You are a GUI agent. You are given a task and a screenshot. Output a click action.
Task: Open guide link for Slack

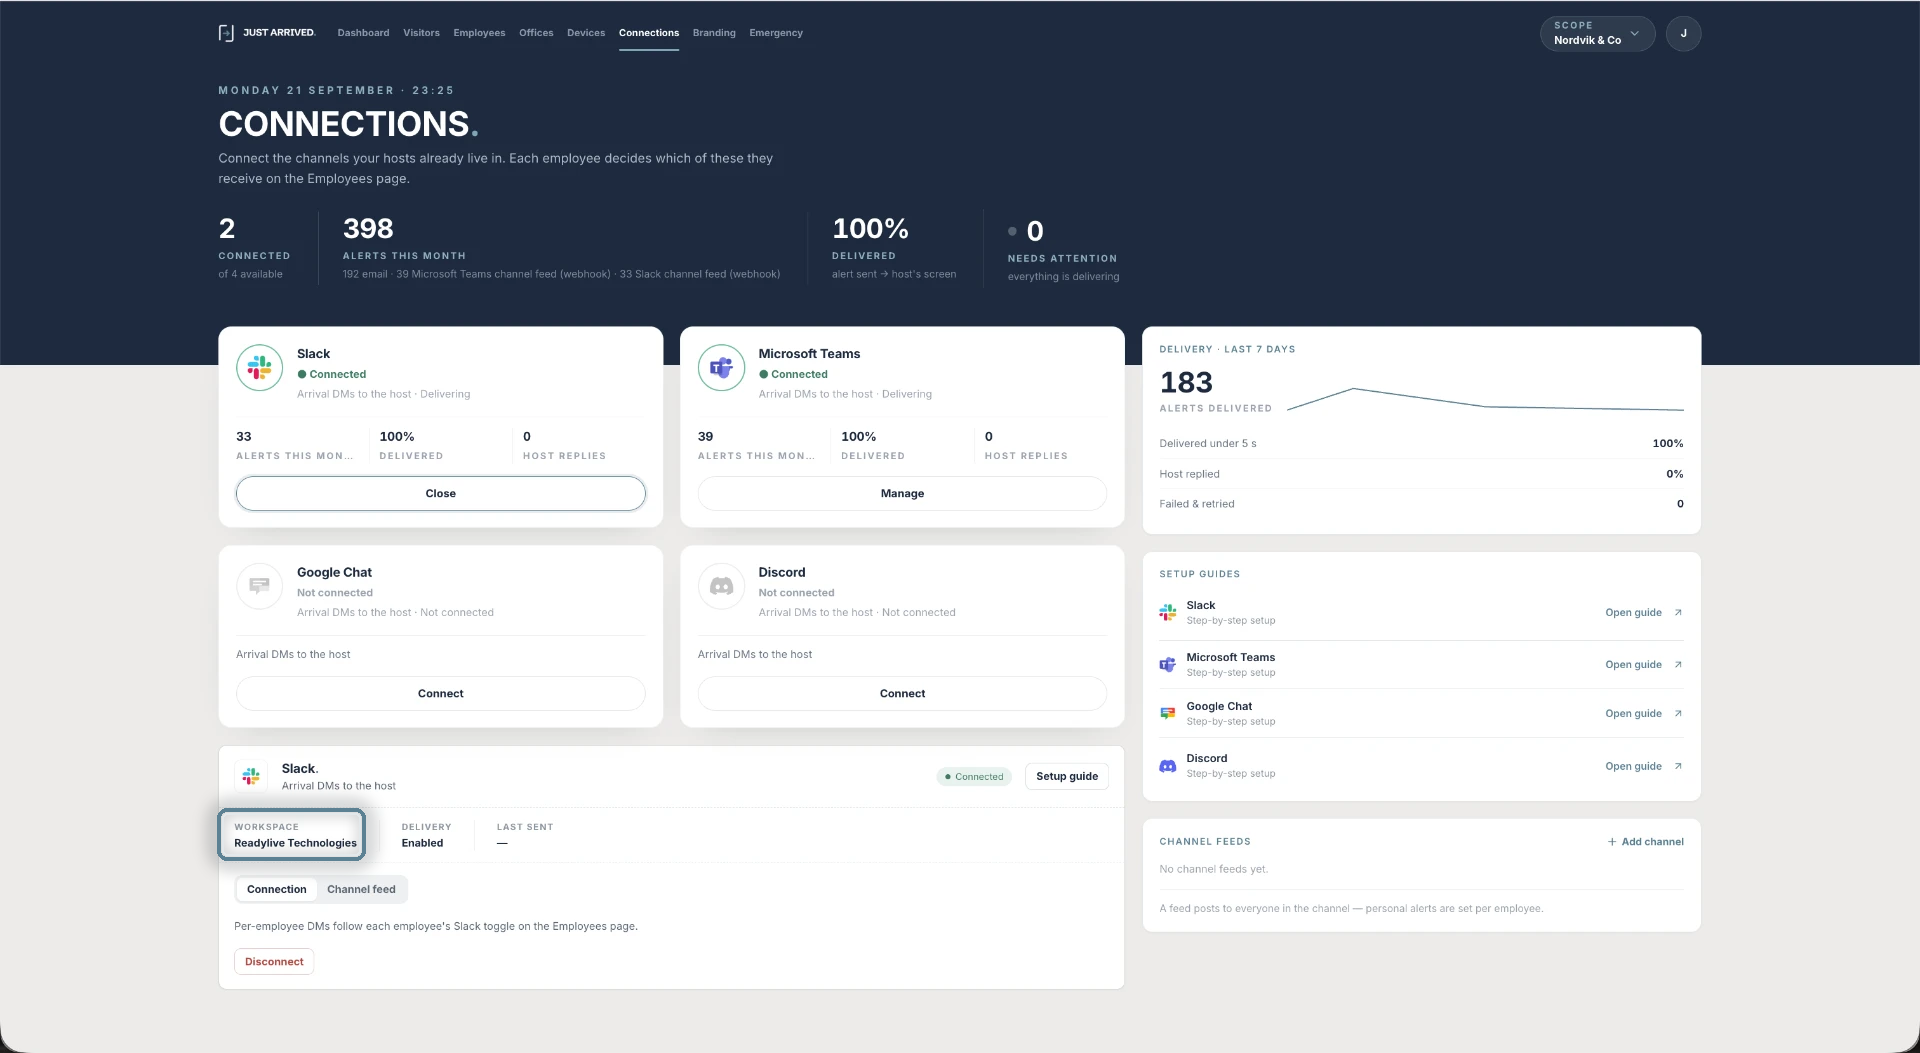point(1633,612)
